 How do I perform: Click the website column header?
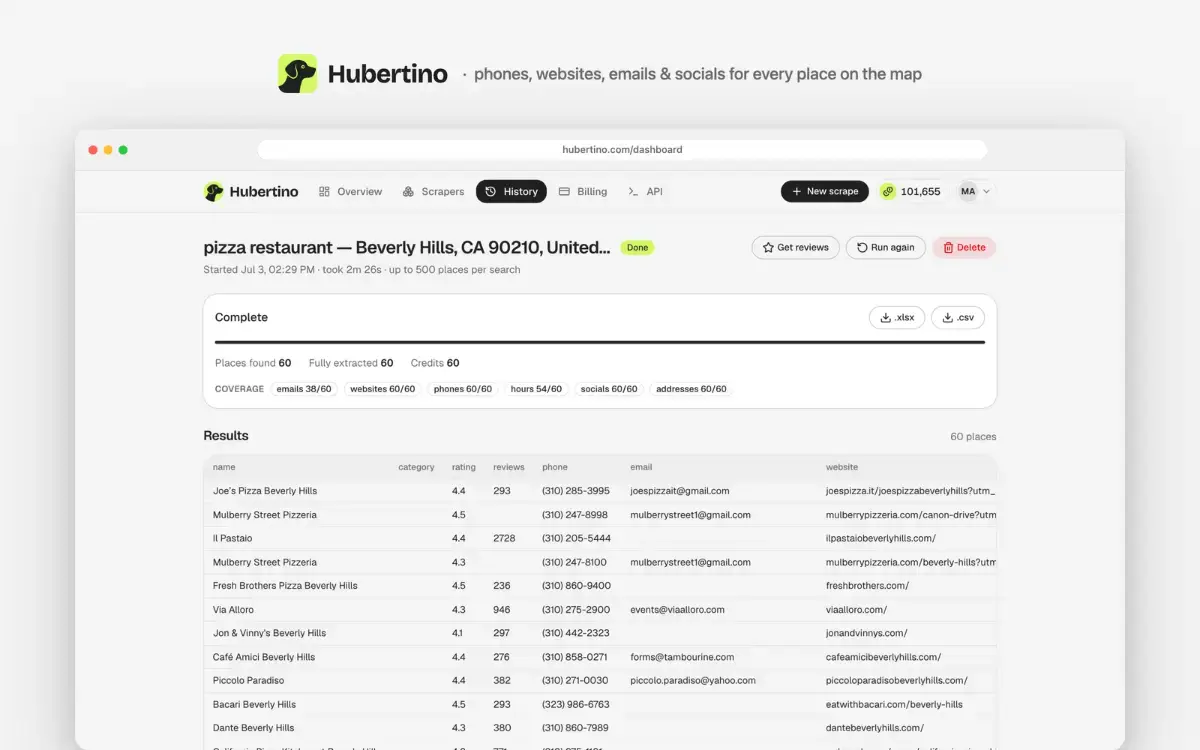[x=842, y=467]
